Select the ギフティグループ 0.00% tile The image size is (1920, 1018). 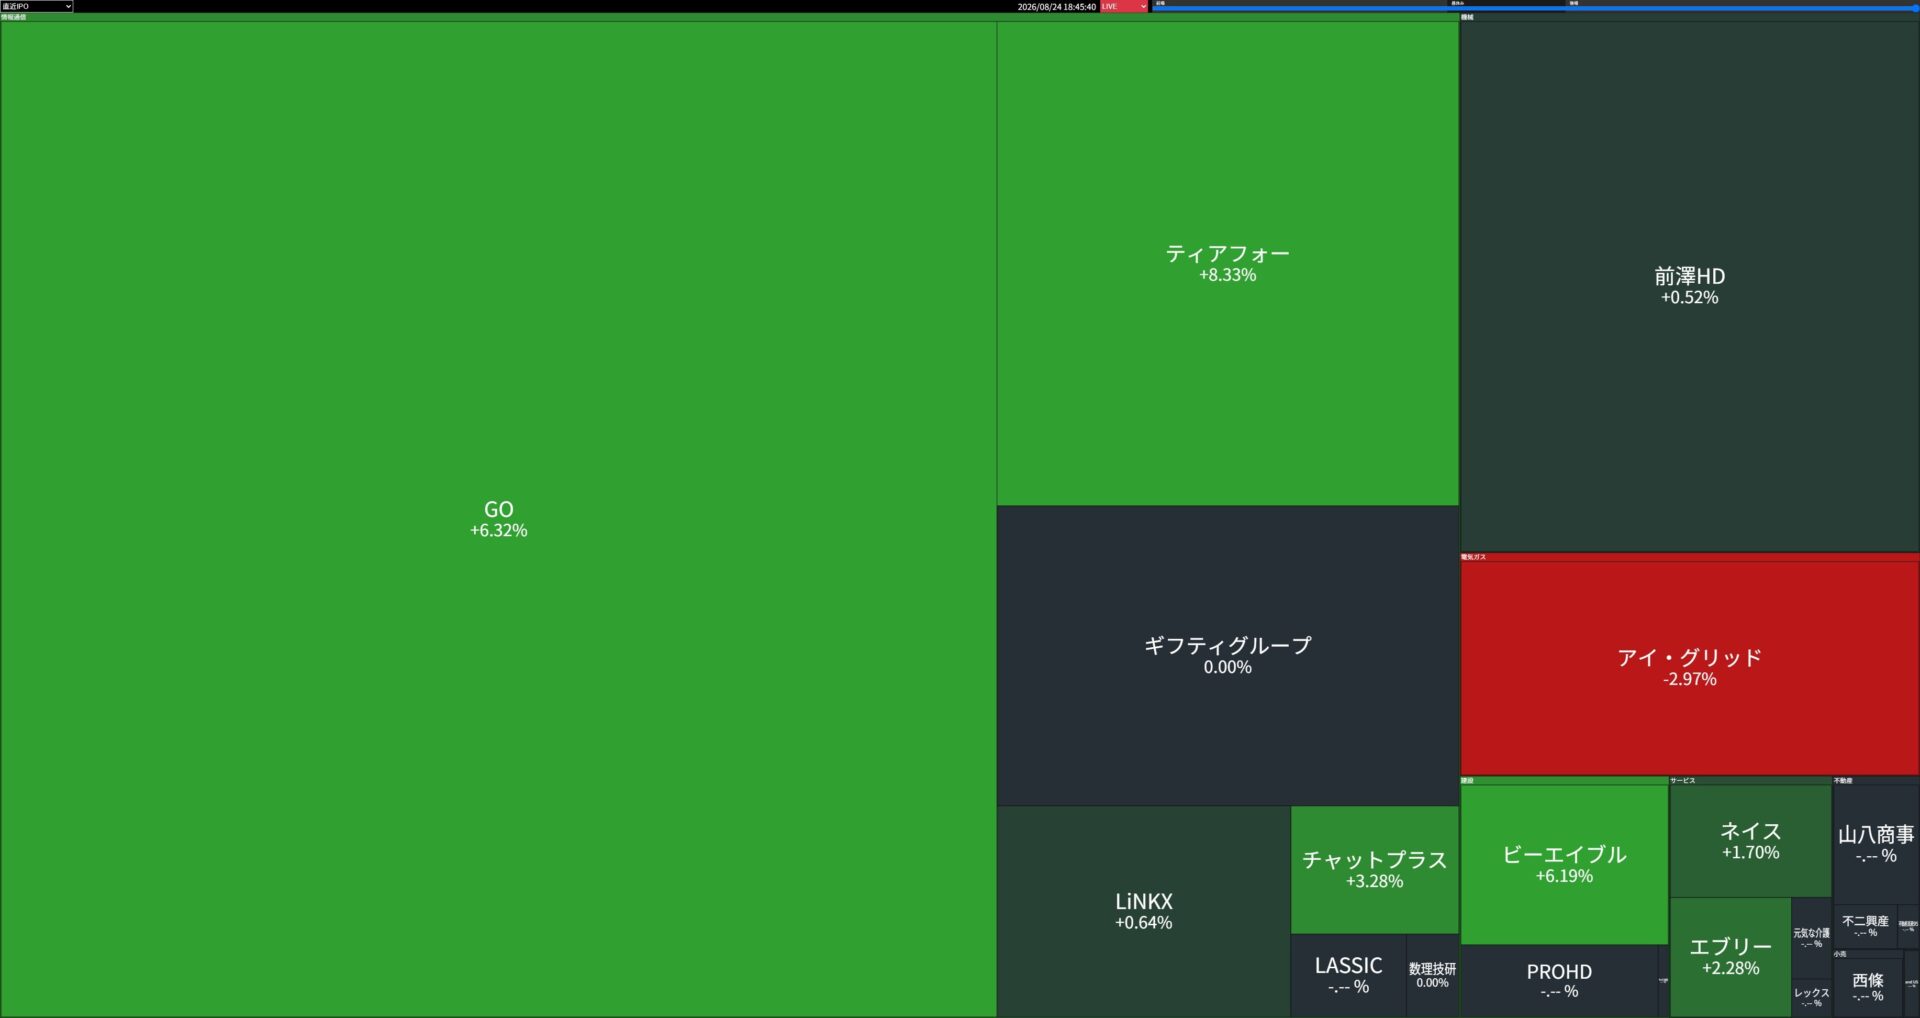(x=1227, y=655)
